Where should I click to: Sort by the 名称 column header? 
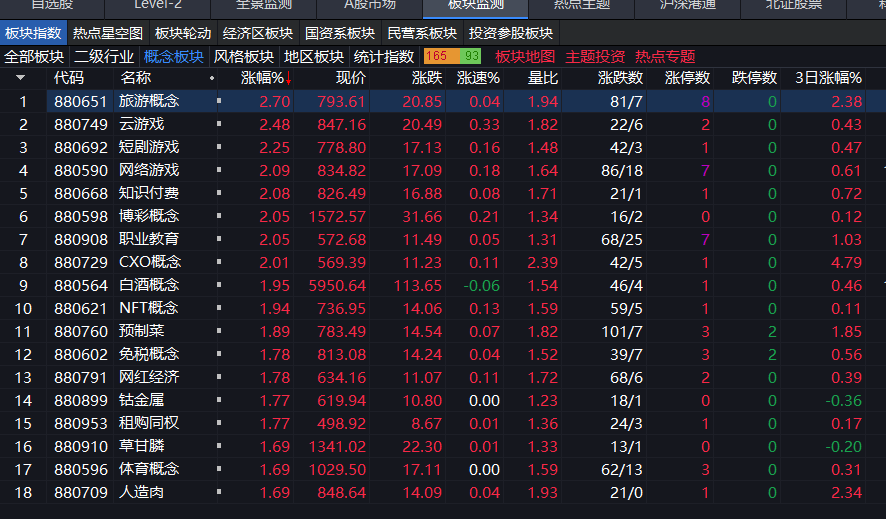click(x=136, y=78)
